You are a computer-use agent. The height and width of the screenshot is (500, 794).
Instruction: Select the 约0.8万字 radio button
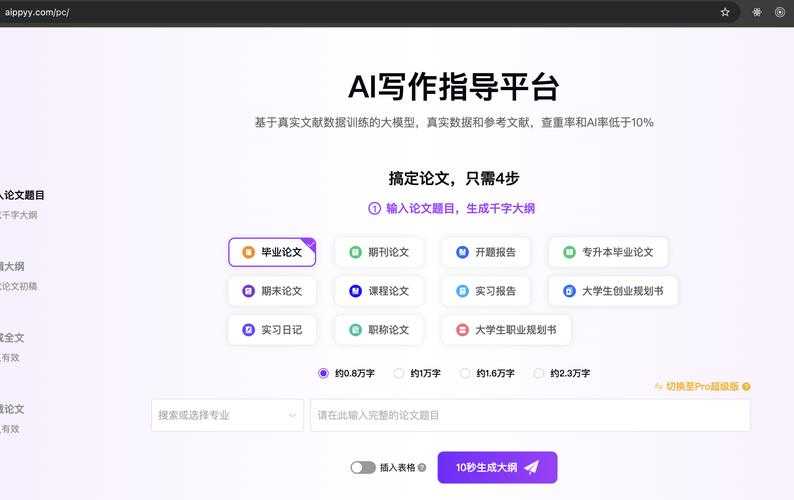click(323, 373)
